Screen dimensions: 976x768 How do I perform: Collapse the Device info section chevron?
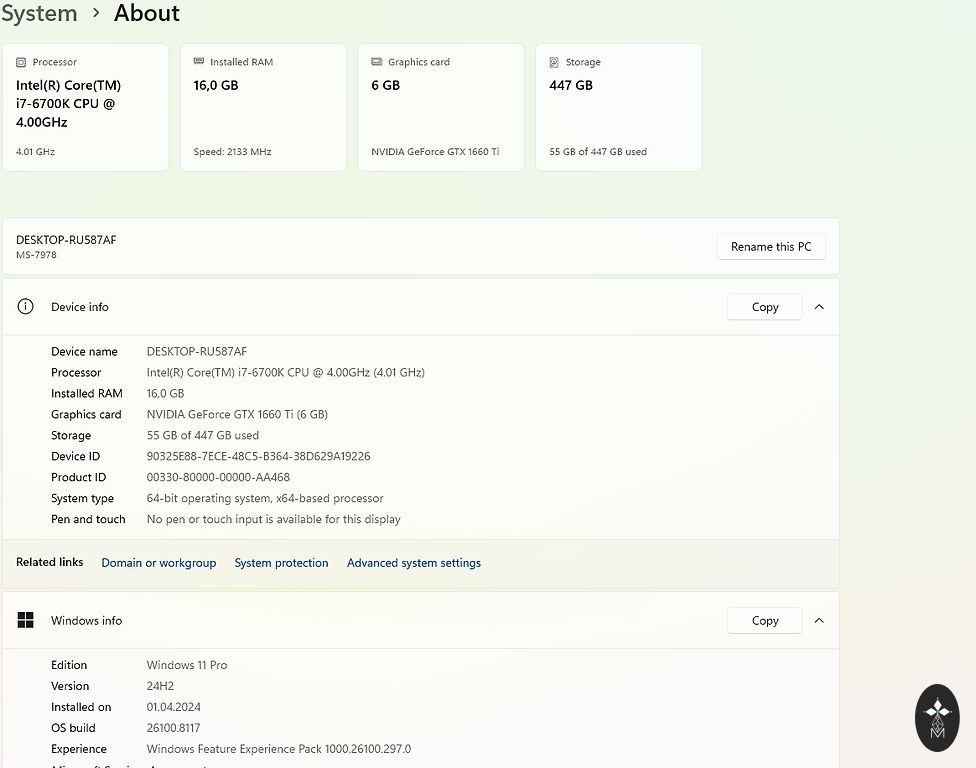819,307
